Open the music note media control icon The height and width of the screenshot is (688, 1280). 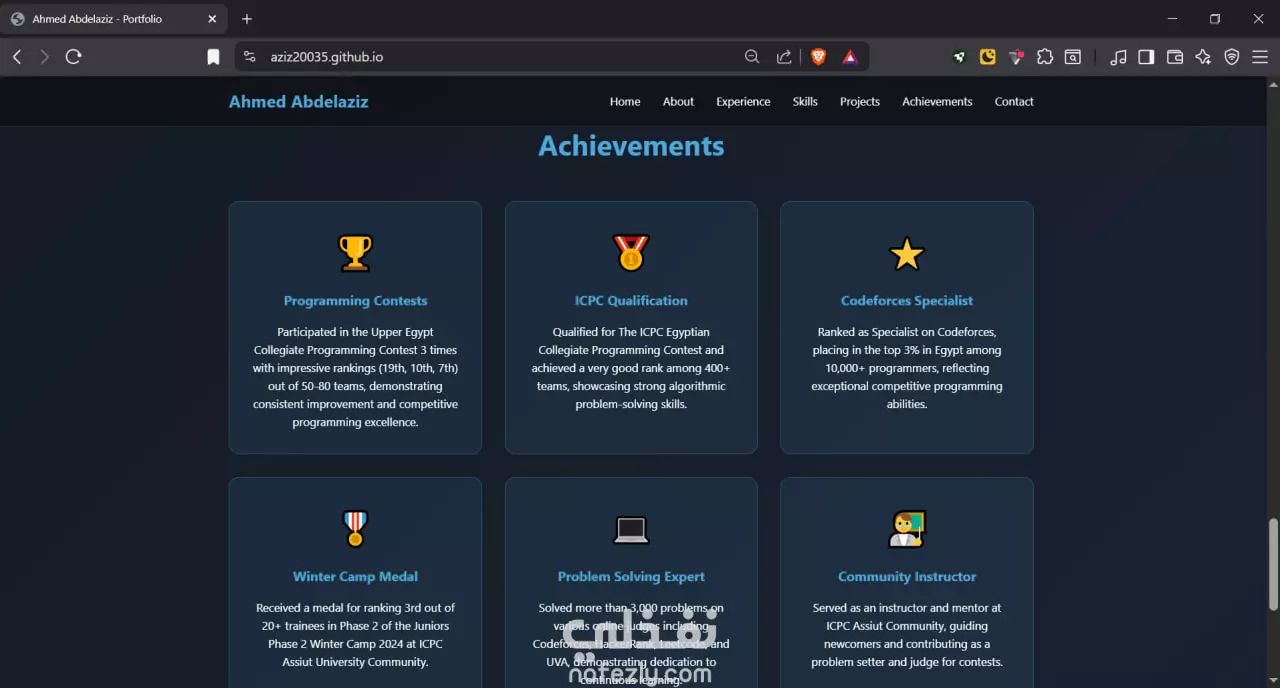click(1118, 57)
